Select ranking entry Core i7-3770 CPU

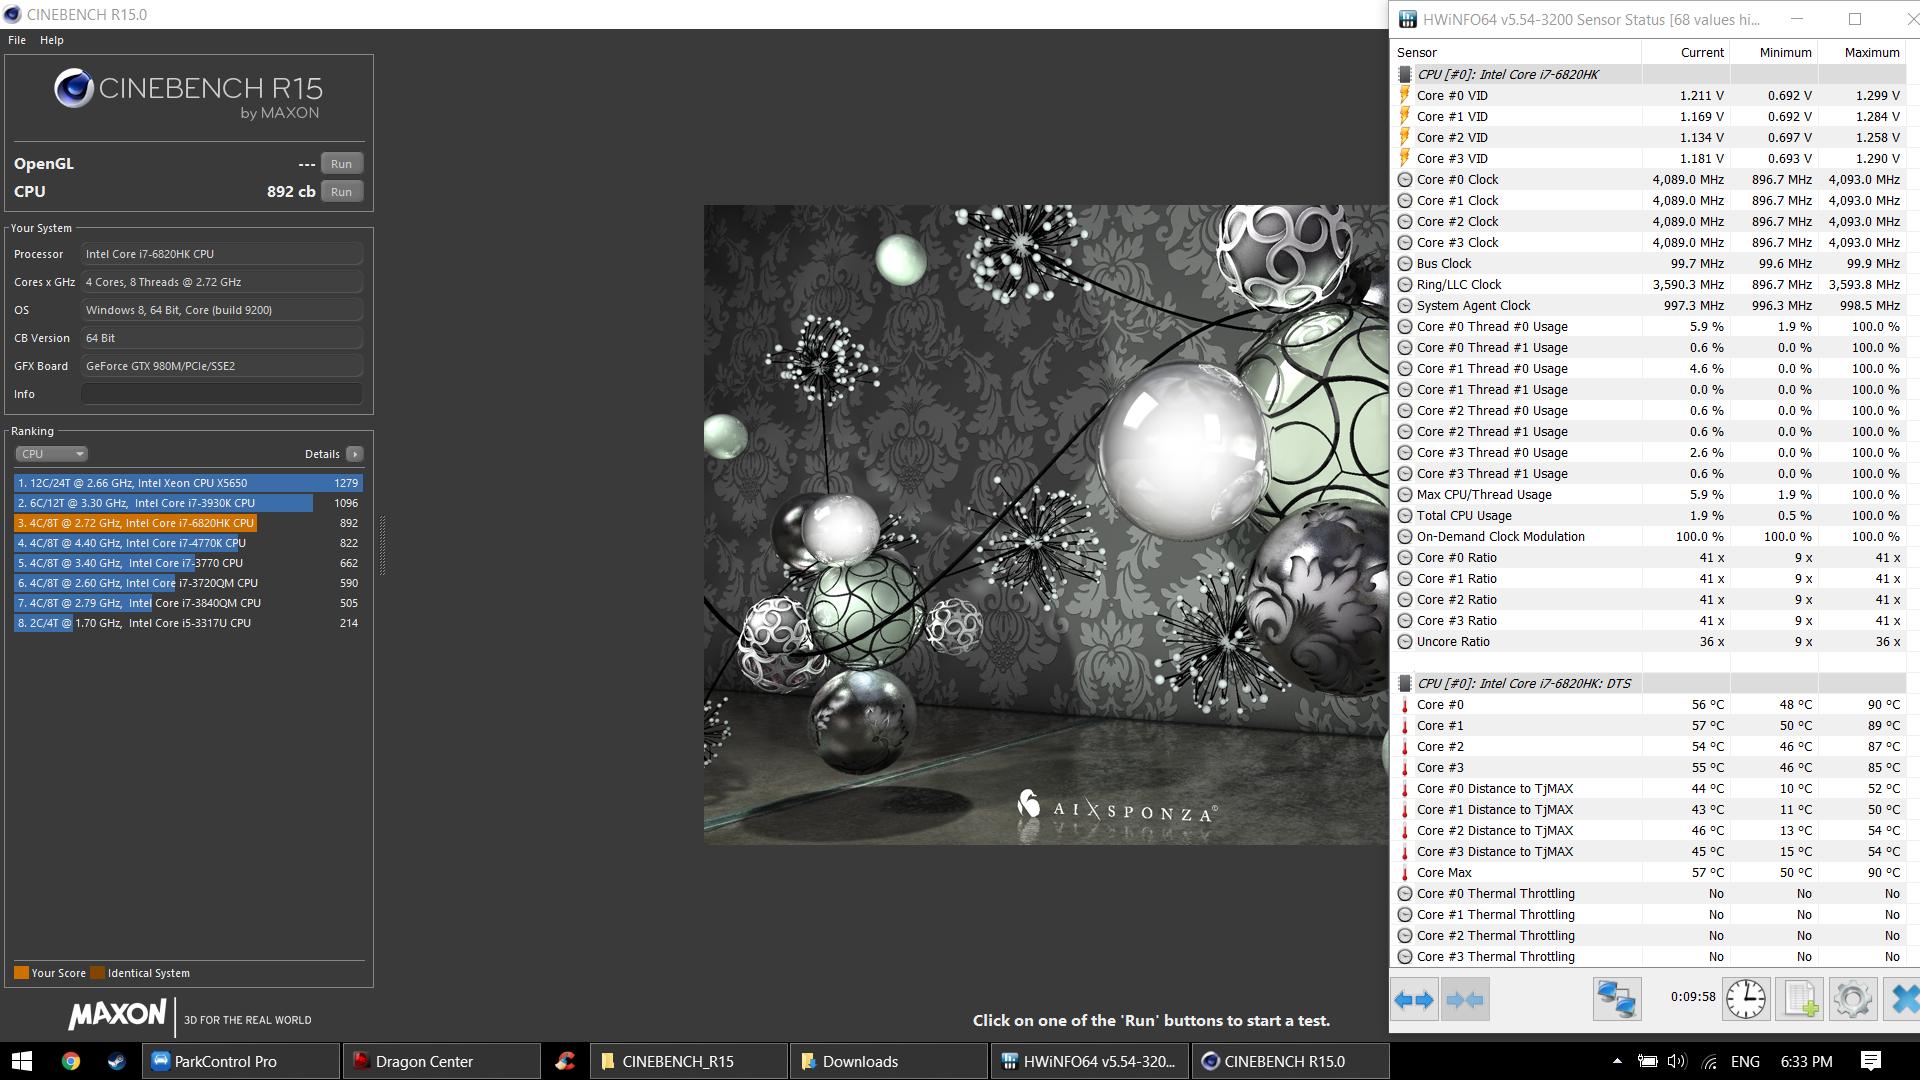pos(187,563)
